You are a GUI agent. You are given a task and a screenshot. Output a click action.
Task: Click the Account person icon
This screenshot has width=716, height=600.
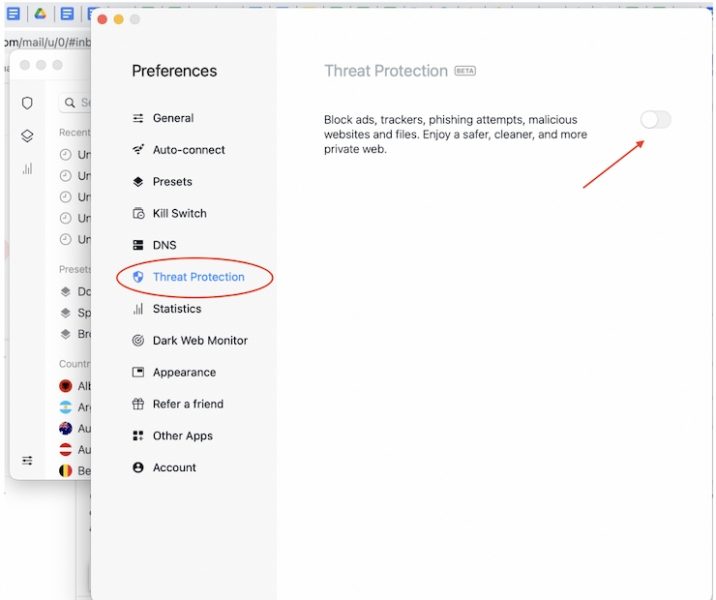coord(138,468)
